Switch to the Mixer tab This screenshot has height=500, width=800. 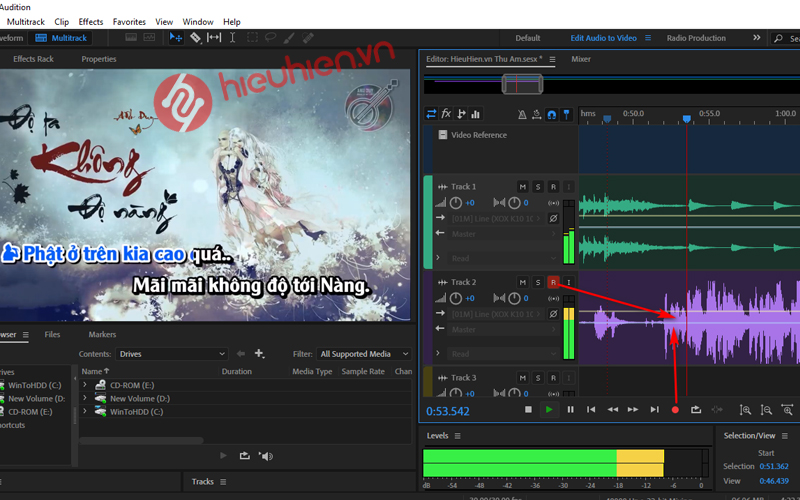(580, 59)
